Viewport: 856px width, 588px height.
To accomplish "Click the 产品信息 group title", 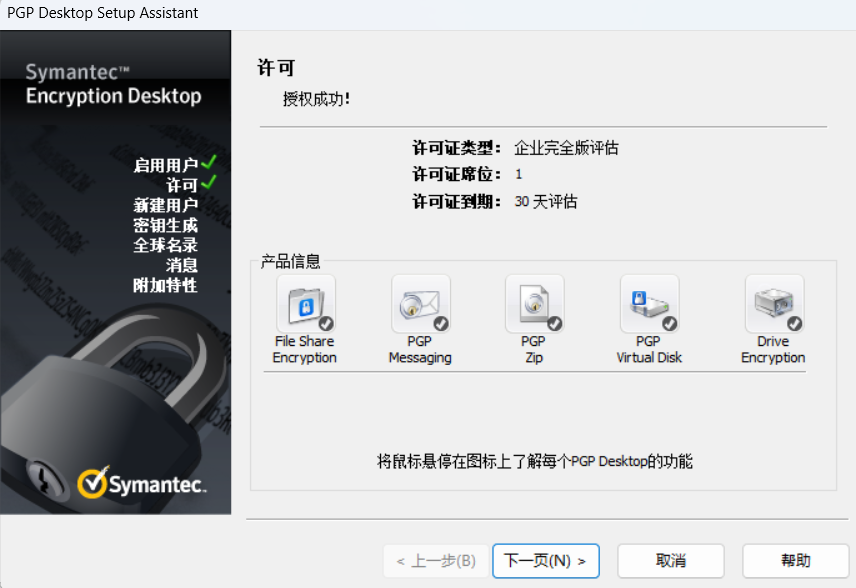I will pyautogui.click(x=290, y=262).
